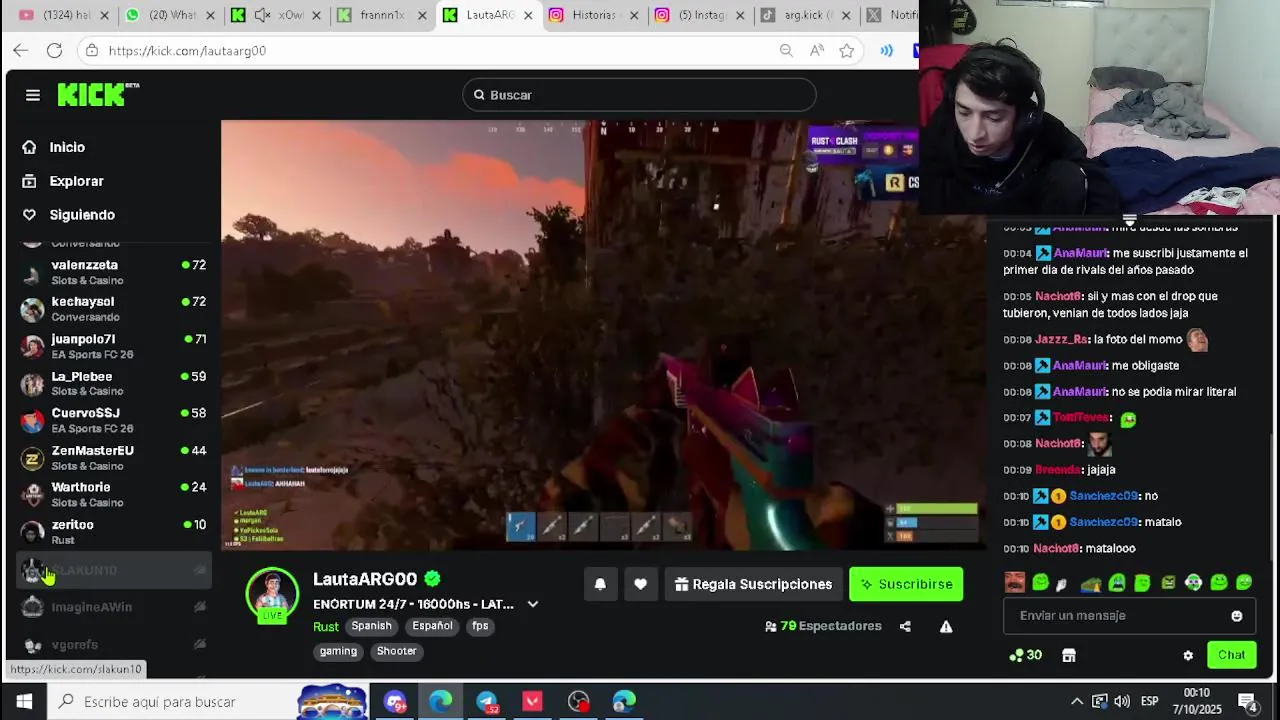The height and width of the screenshot is (720, 1280).
Task: Open CuervoSSJ channel in sidebar
Action: [x=113, y=420]
